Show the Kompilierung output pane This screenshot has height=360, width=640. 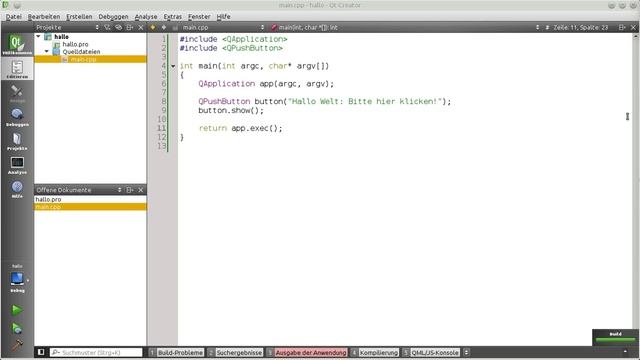click(375, 352)
